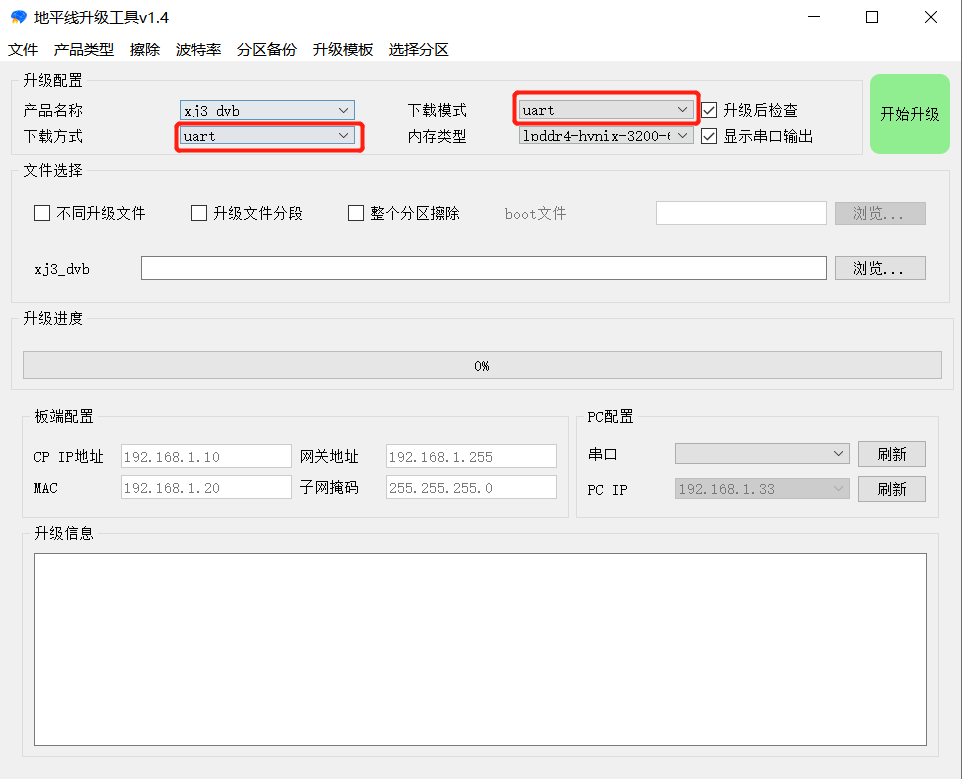Expand the 下载方式 uart dropdown
962x779 pixels.
[267, 136]
